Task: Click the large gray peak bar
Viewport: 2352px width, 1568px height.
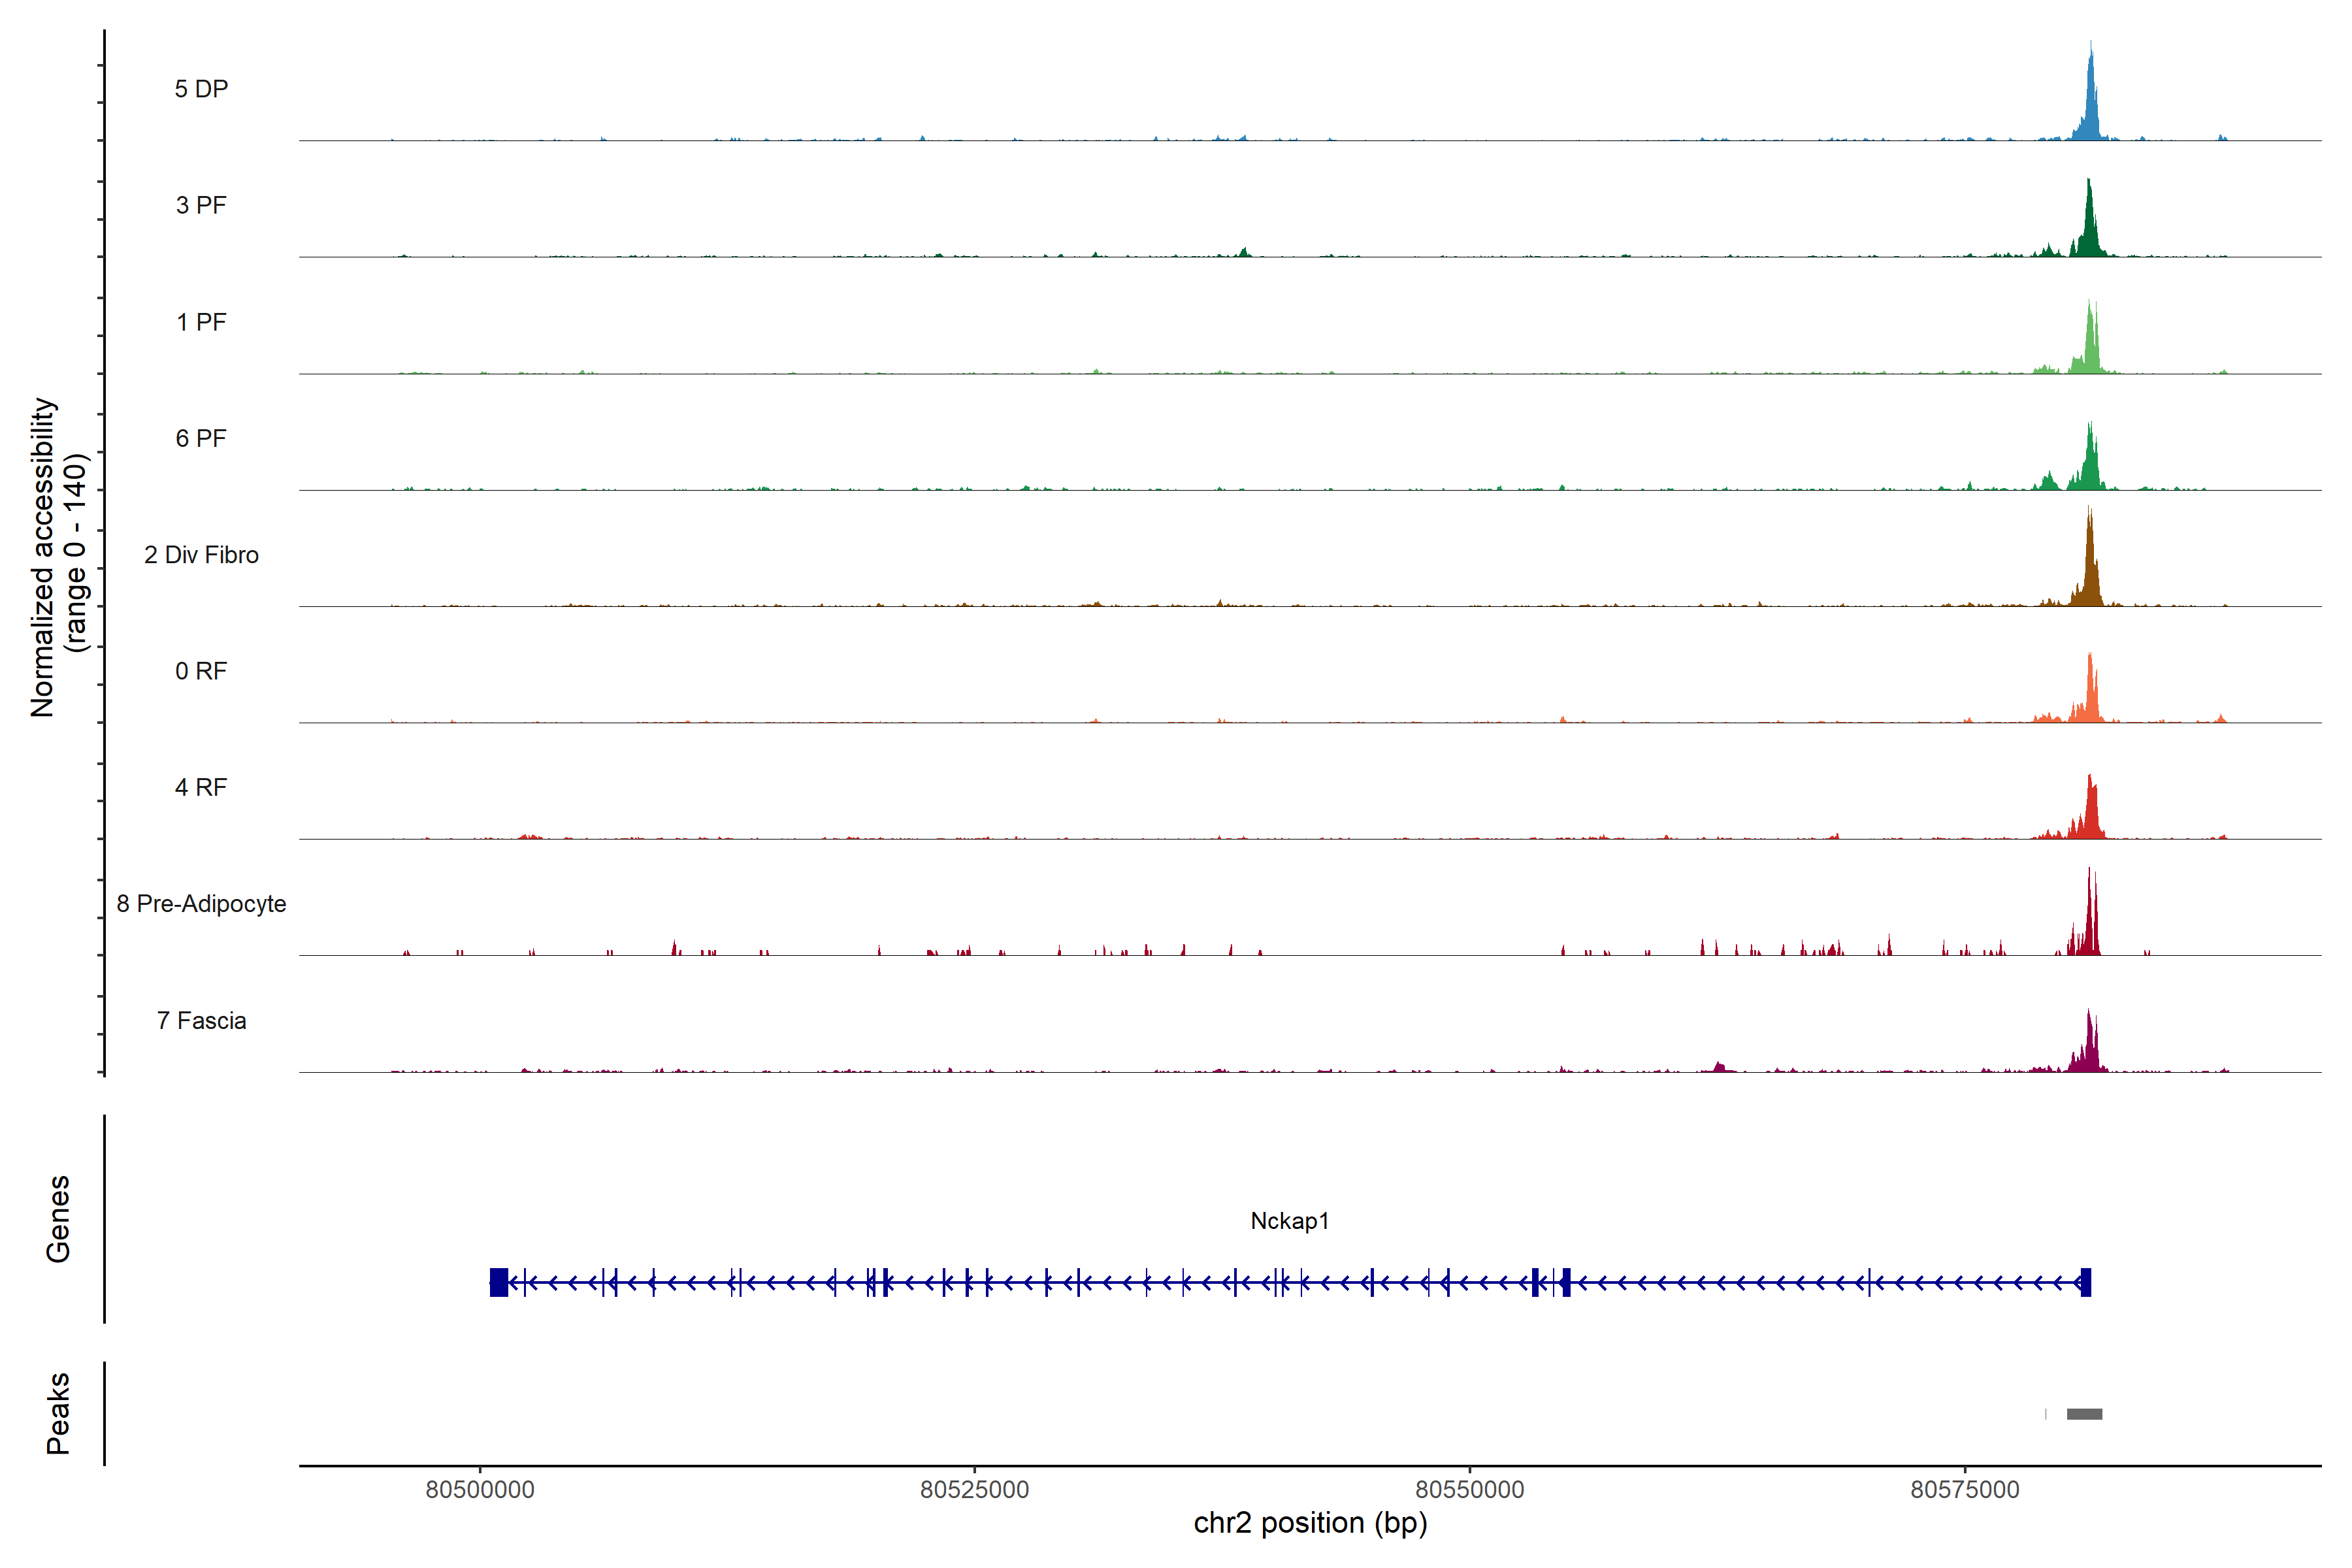Action: [x=2084, y=1414]
